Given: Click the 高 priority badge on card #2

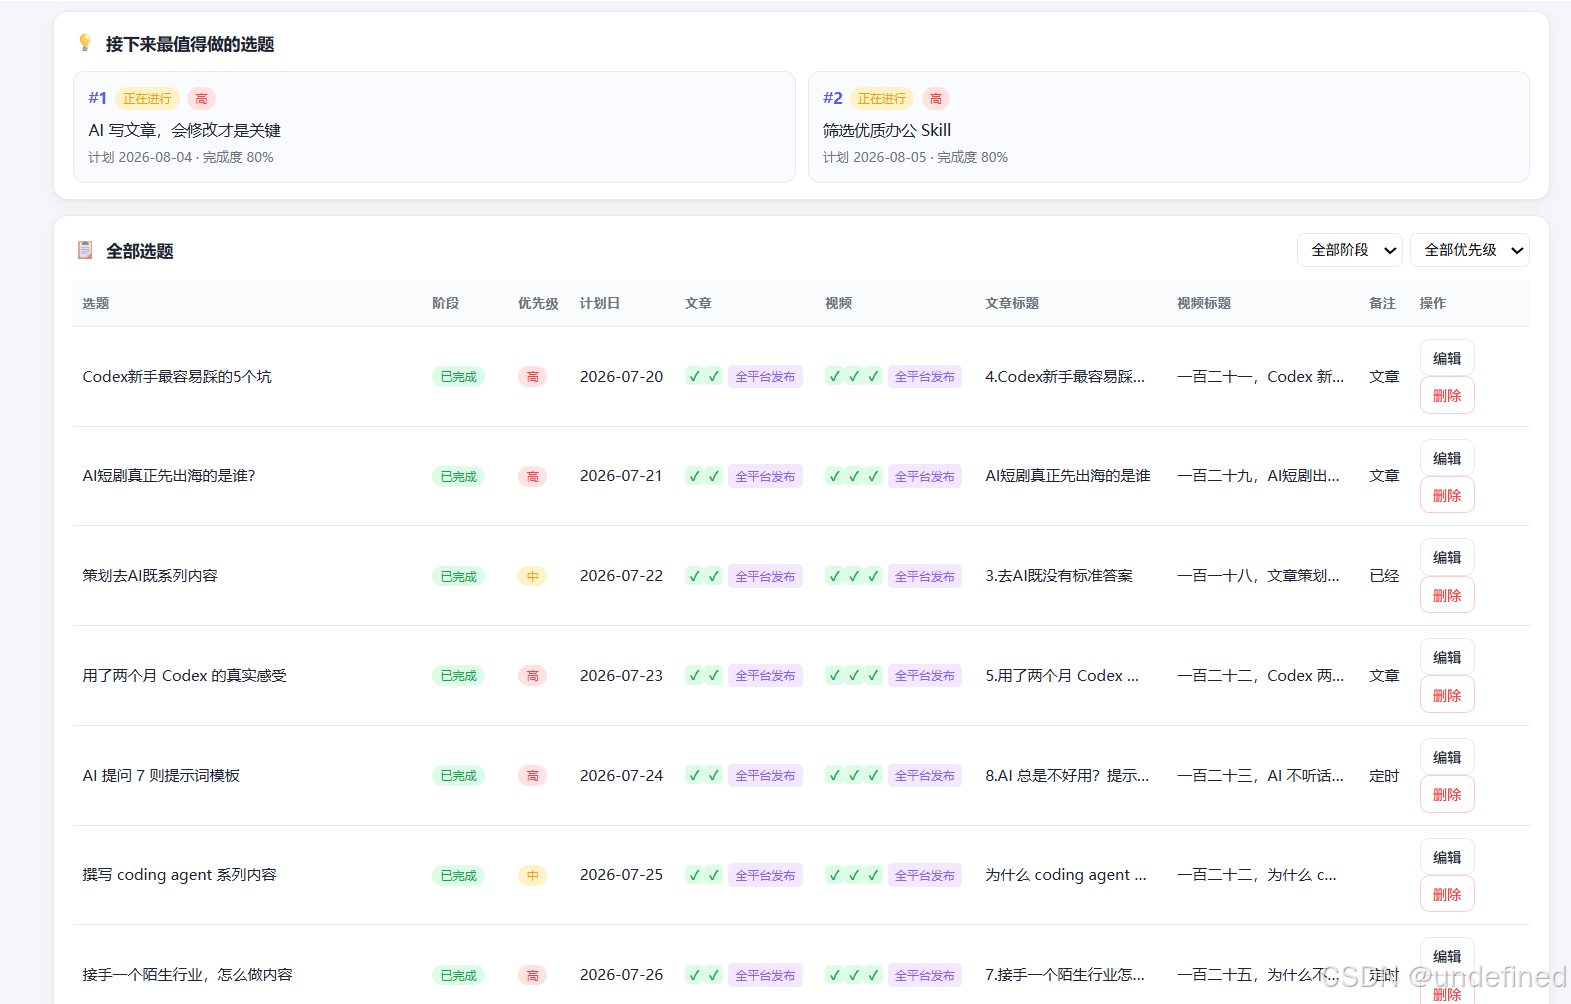Looking at the screenshot, I should pos(935,98).
